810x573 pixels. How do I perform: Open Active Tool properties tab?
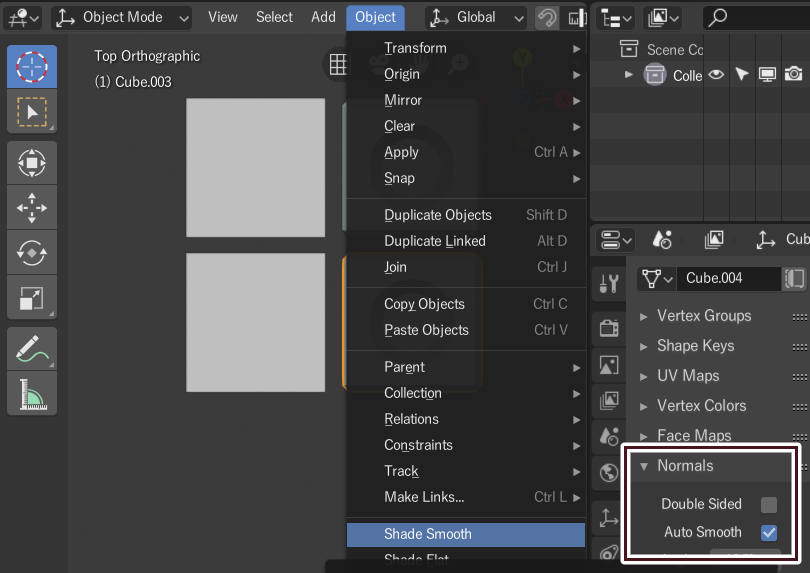click(x=609, y=283)
